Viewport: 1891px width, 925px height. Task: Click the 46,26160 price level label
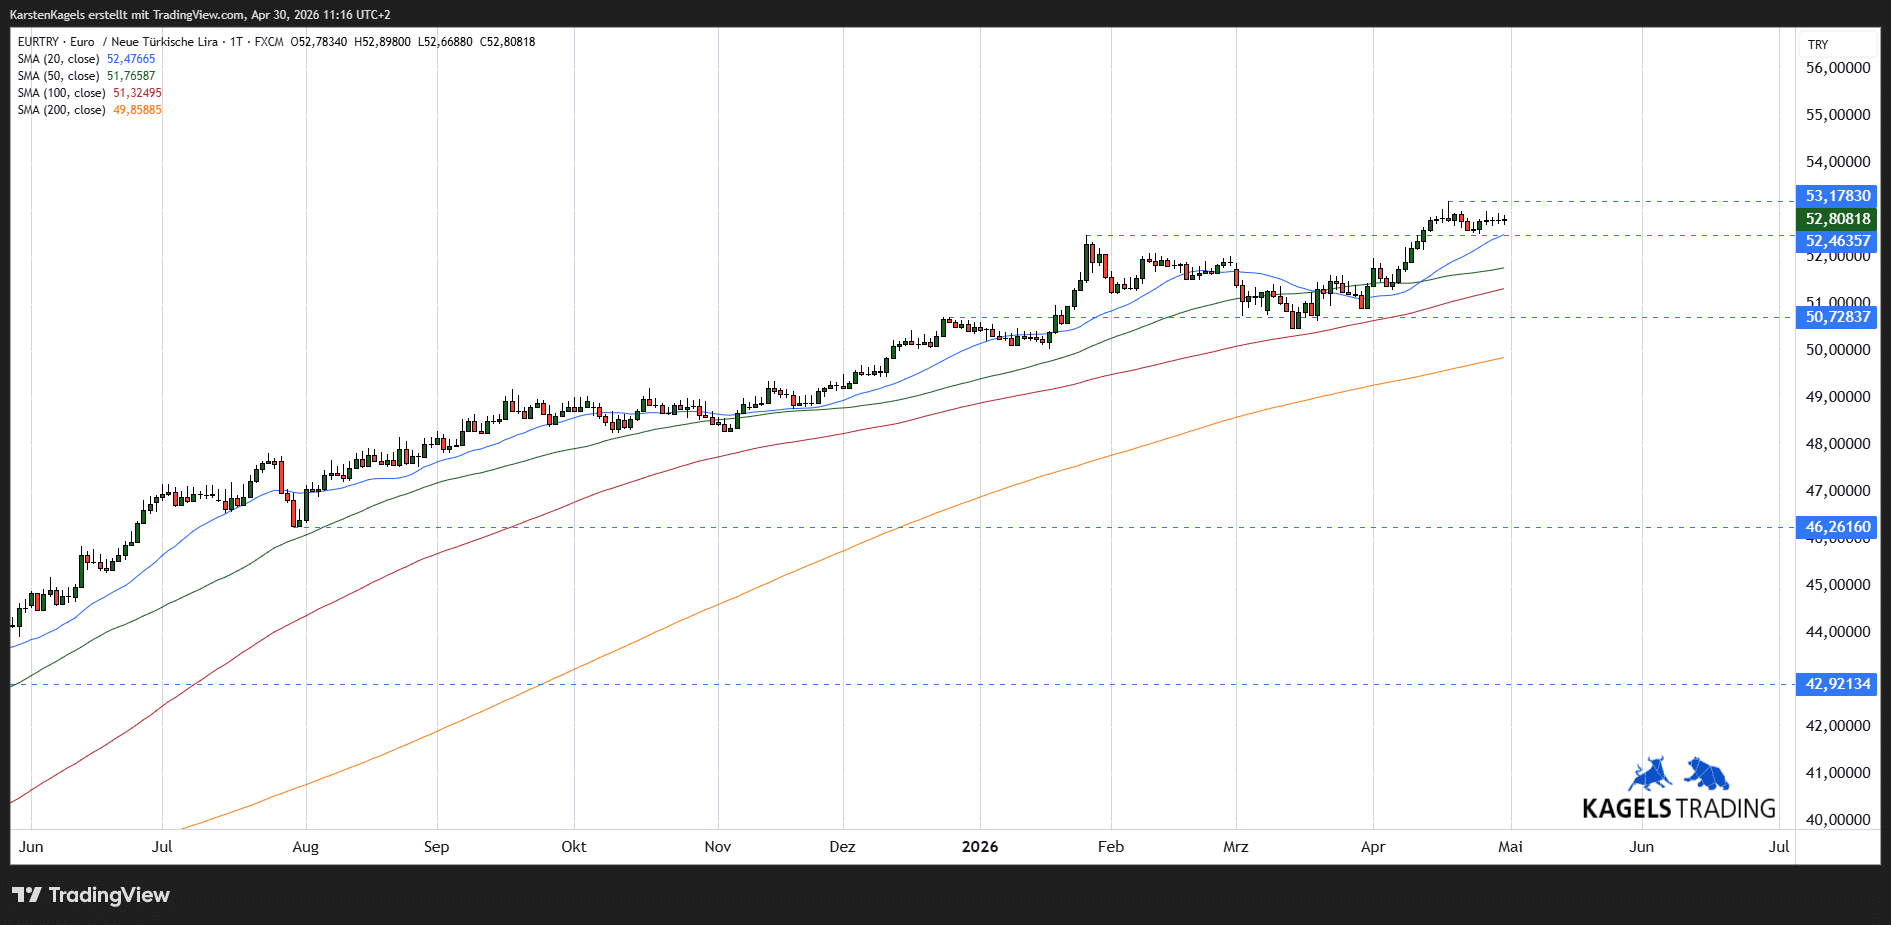1837,527
